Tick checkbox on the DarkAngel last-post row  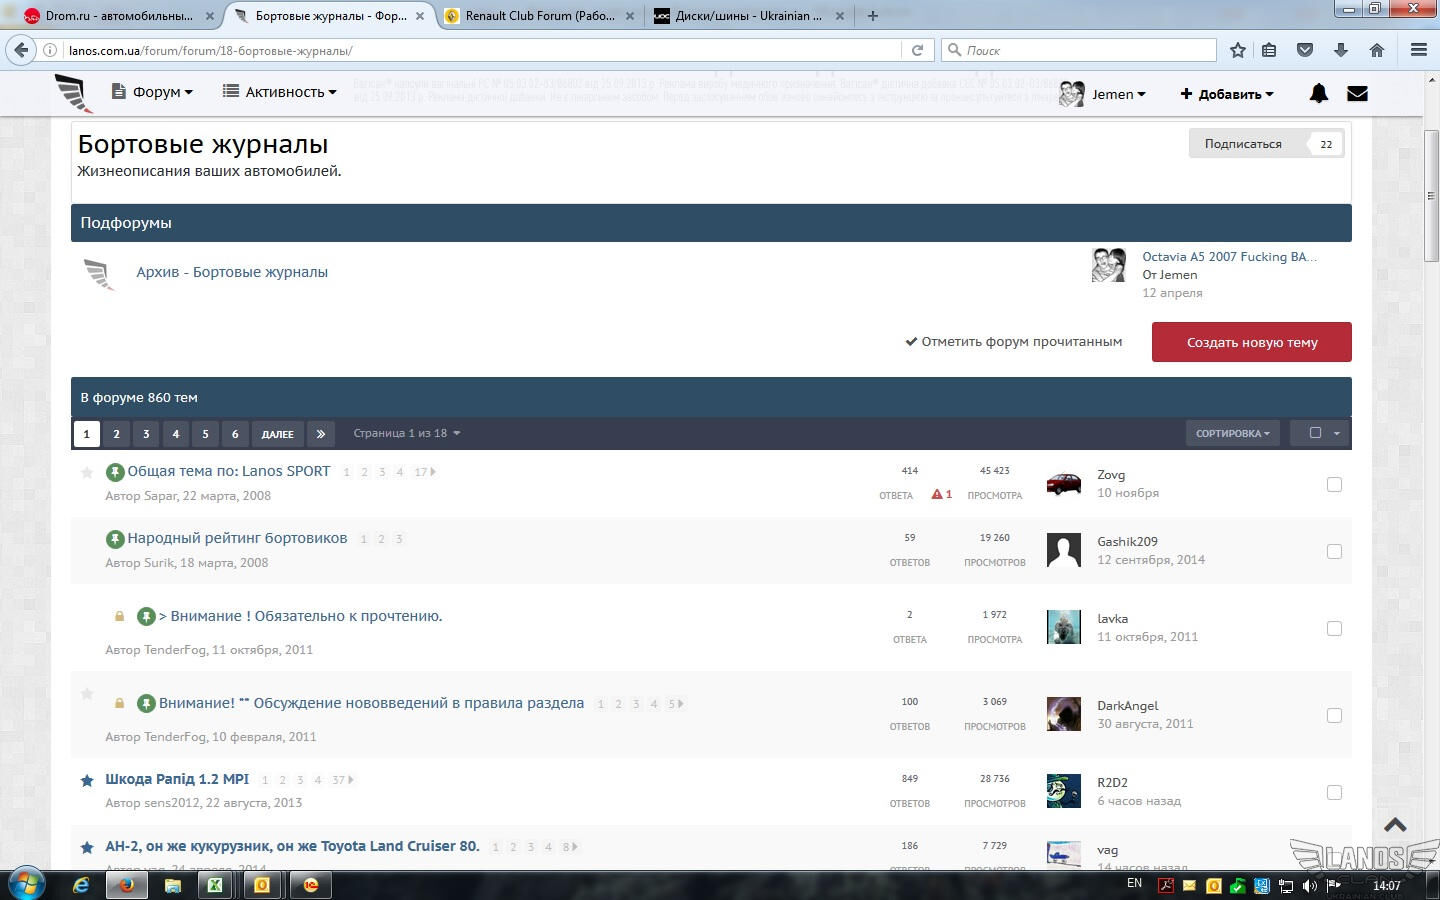point(1334,716)
